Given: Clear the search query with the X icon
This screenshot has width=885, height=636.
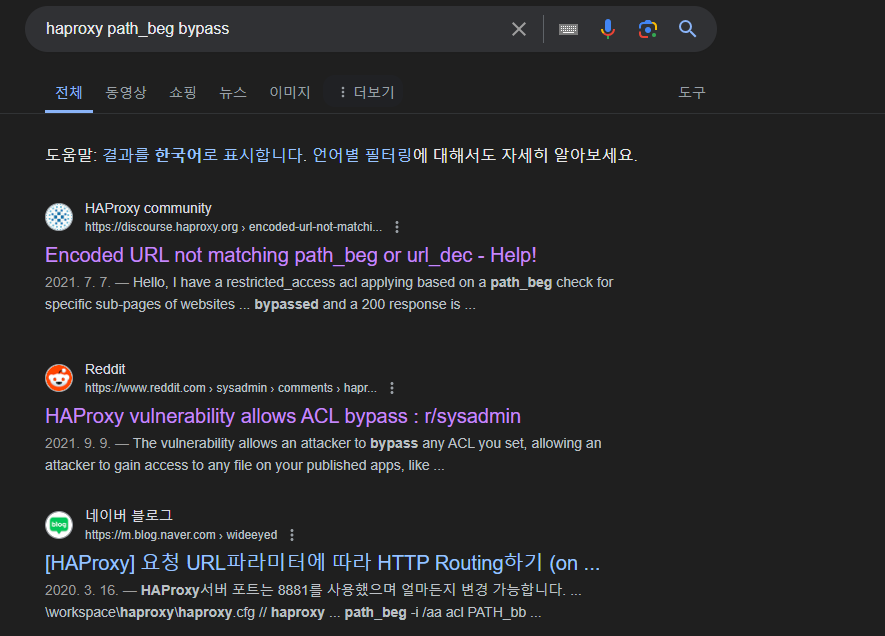Looking at the screenshot, I should click(519, 29).
